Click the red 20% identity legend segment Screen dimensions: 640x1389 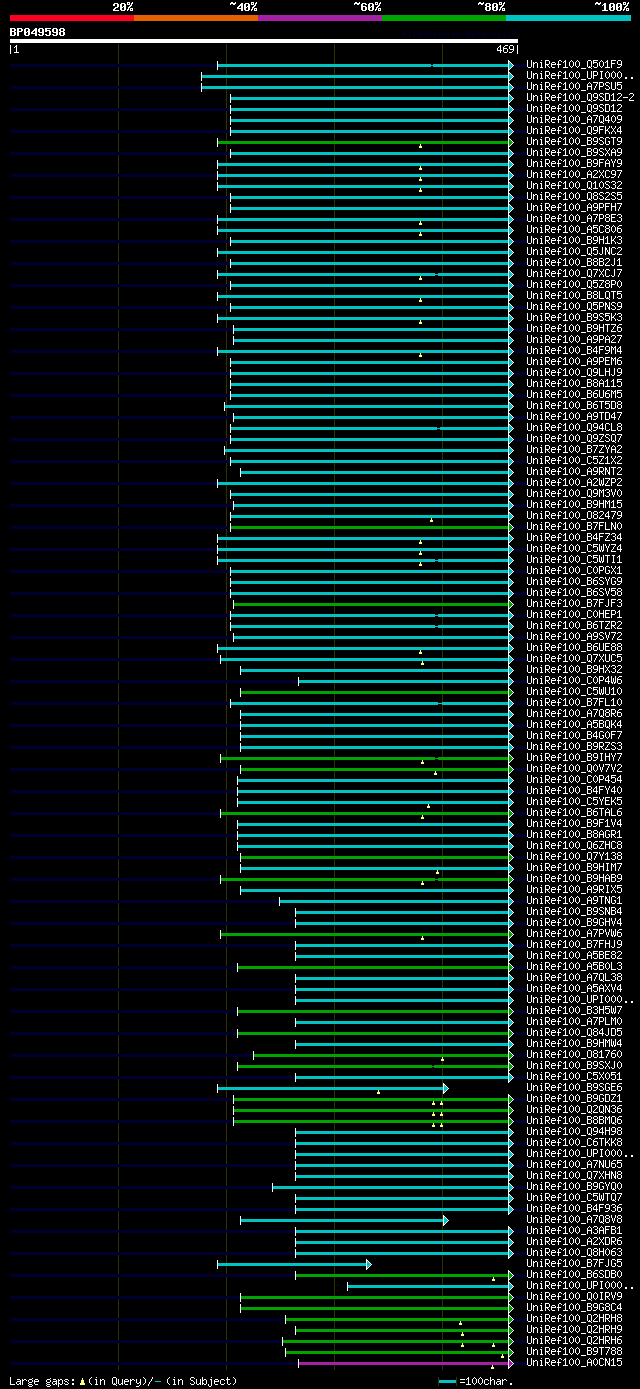[x=72, y=18]
